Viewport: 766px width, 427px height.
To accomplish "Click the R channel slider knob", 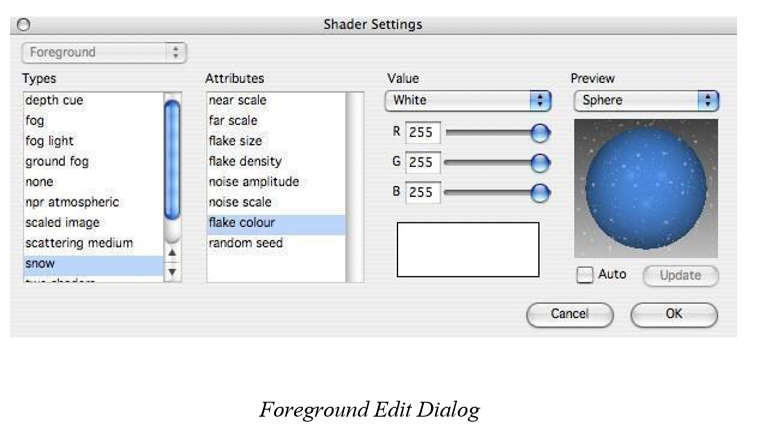I will coord(540,133).
